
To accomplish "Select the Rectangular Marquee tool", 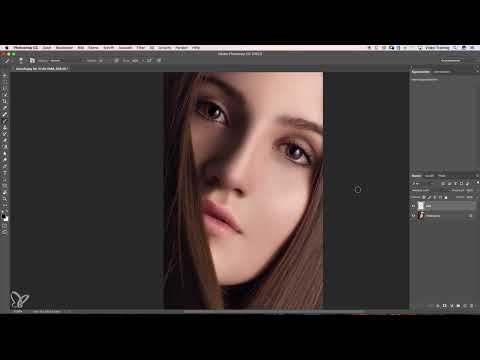I will click(5, 82).
